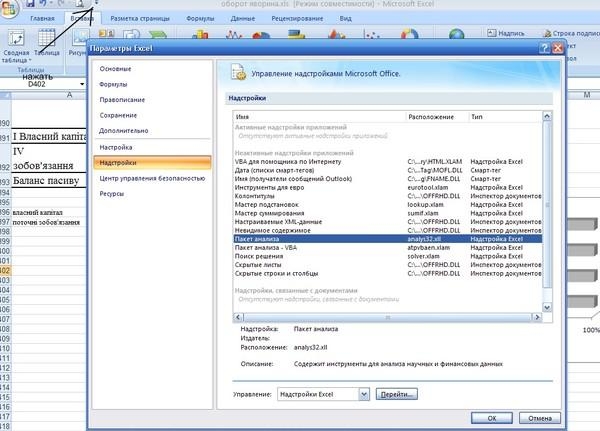Click the Строка подписи signature line icon
The height and width of the screenshot is (431, 600).
tap(548, 33)
